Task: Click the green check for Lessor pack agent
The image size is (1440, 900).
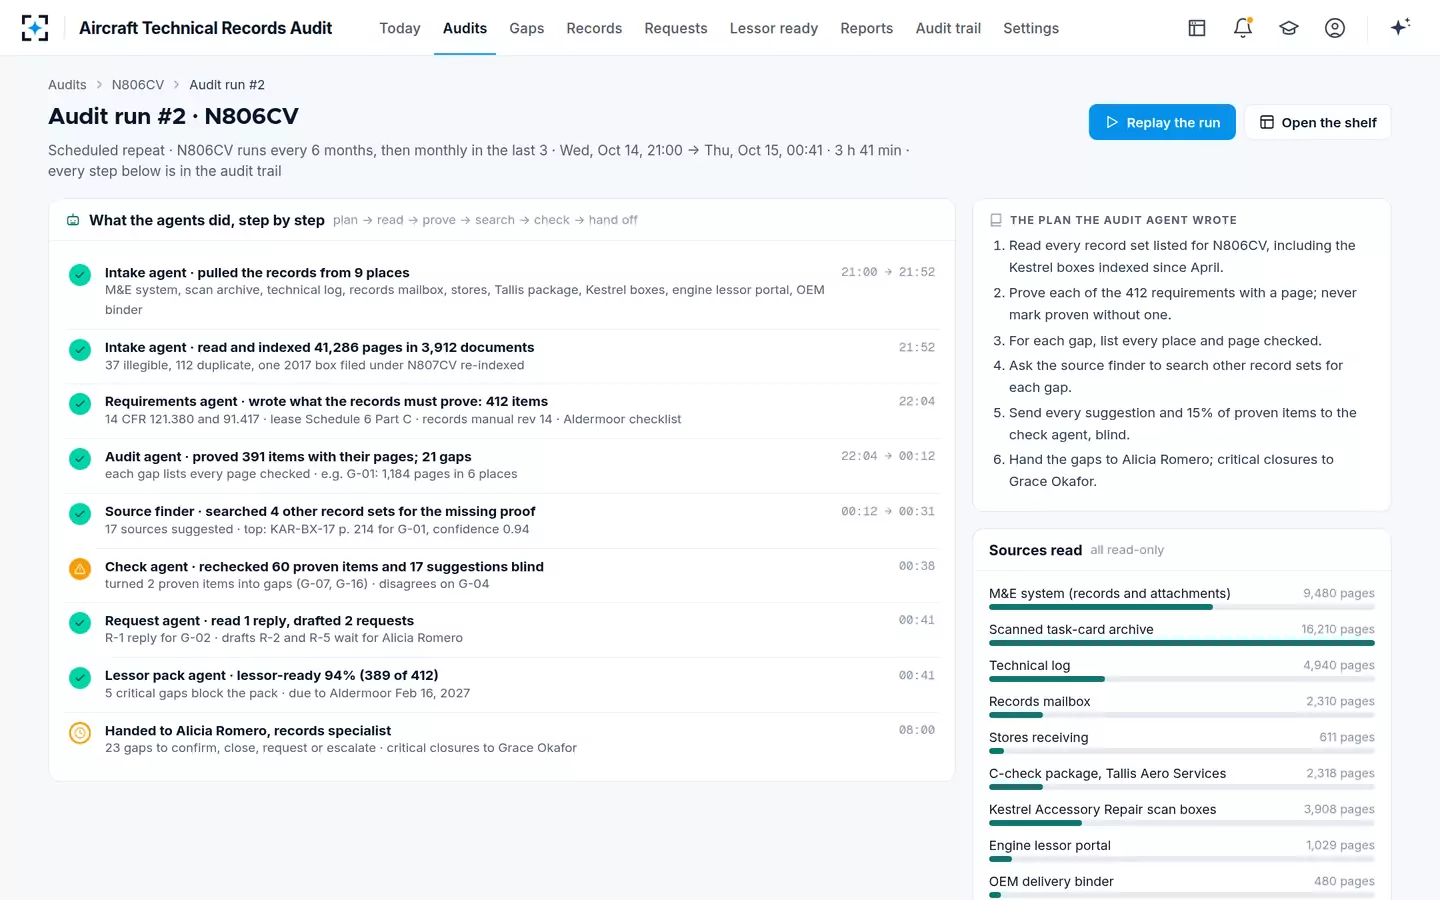Action: coord(80,678)
